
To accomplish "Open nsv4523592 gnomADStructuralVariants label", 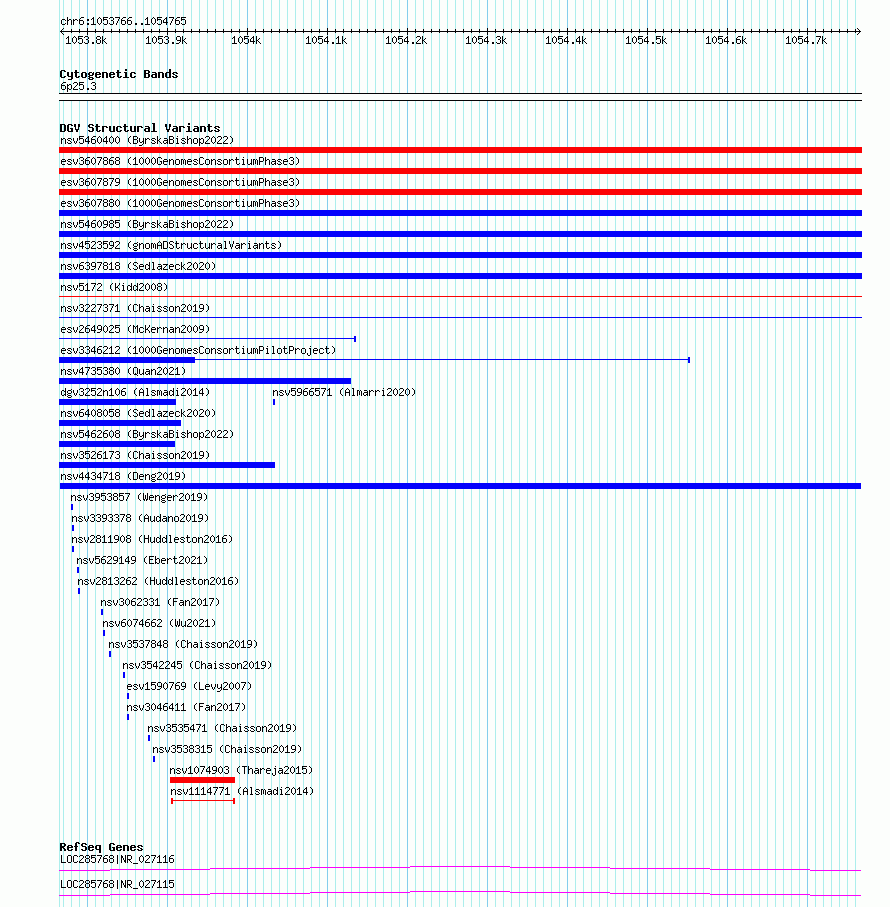I will coord(171,245).
